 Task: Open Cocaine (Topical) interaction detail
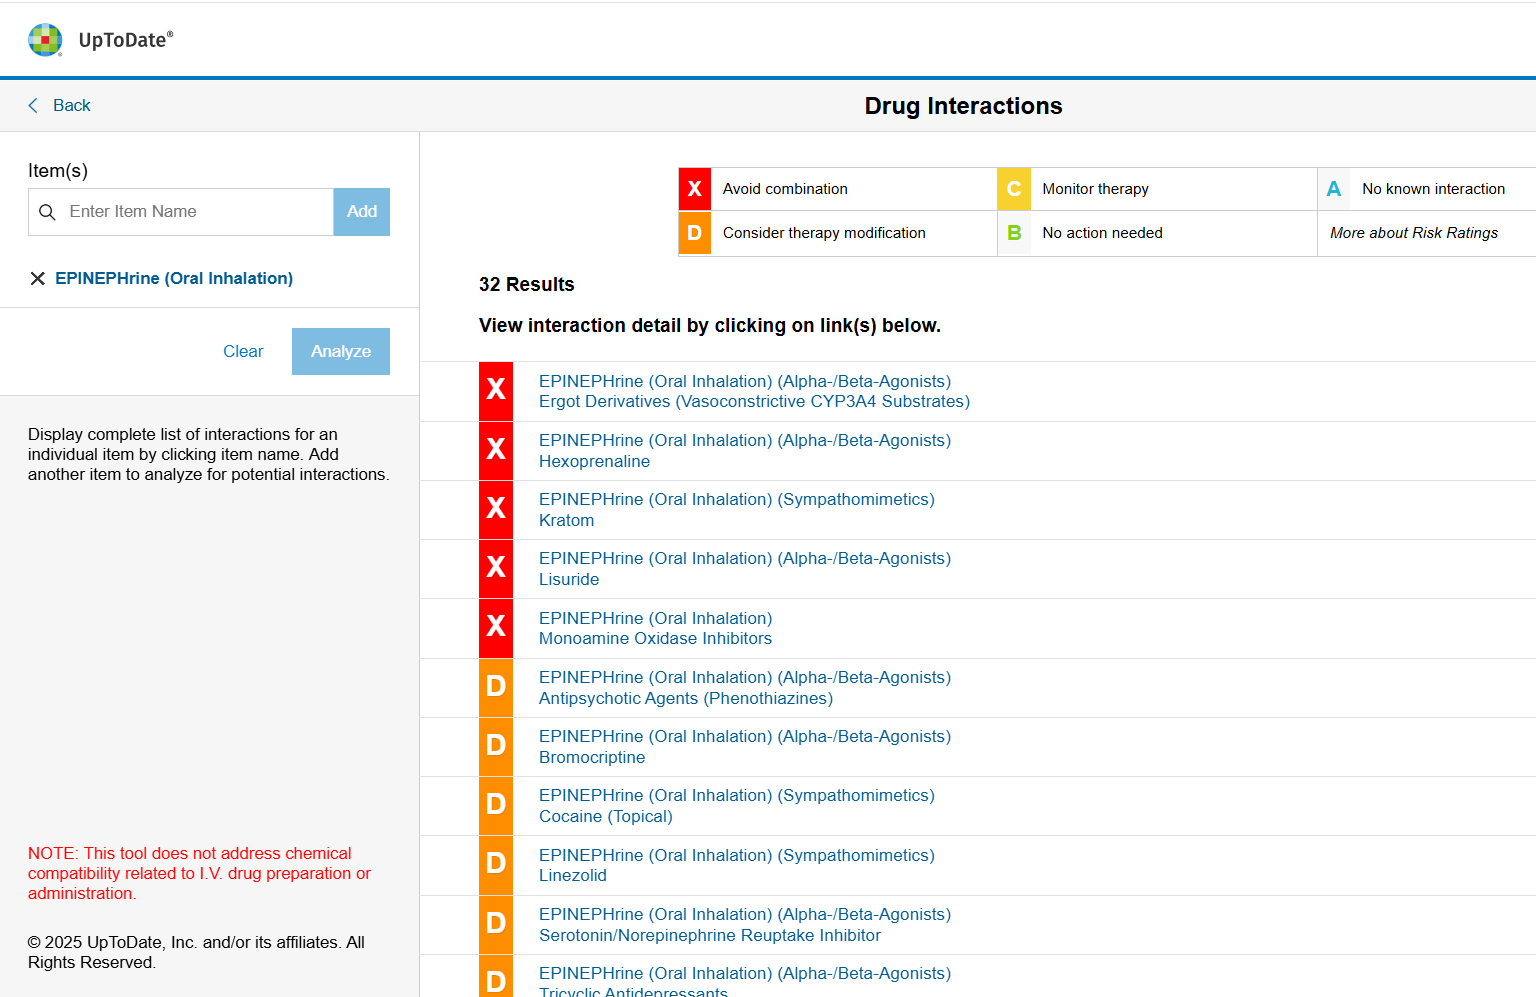605,816
